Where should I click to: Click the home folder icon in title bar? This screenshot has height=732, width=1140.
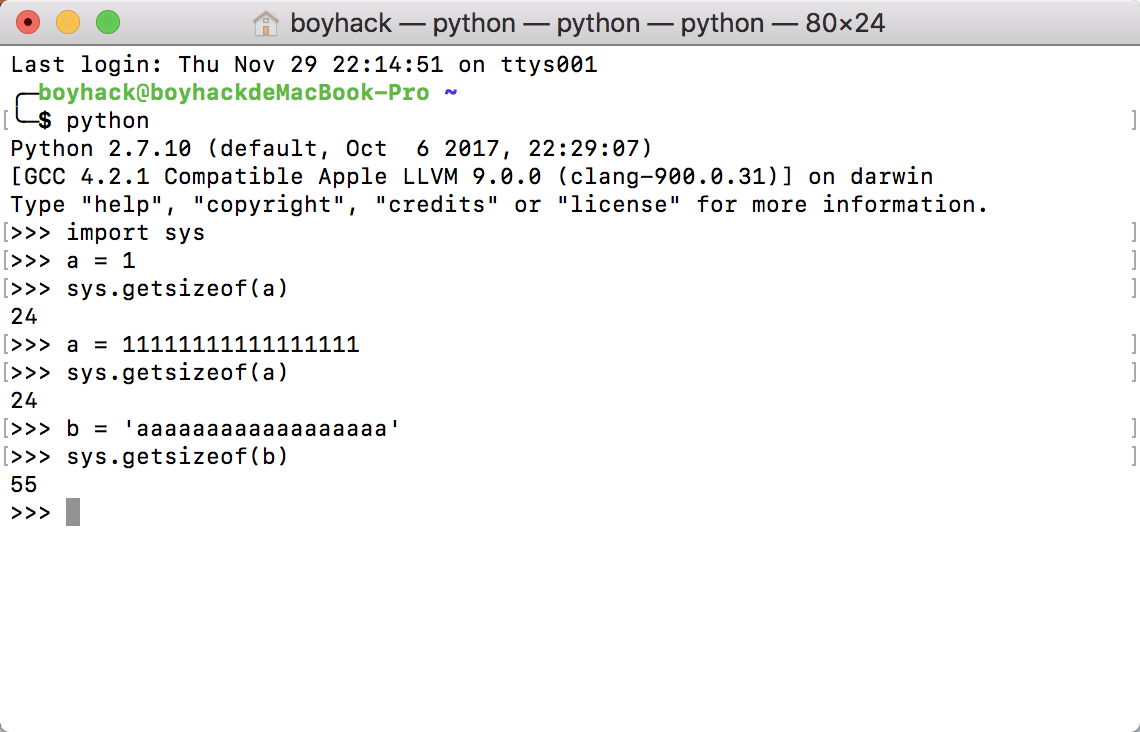(265, 23)
